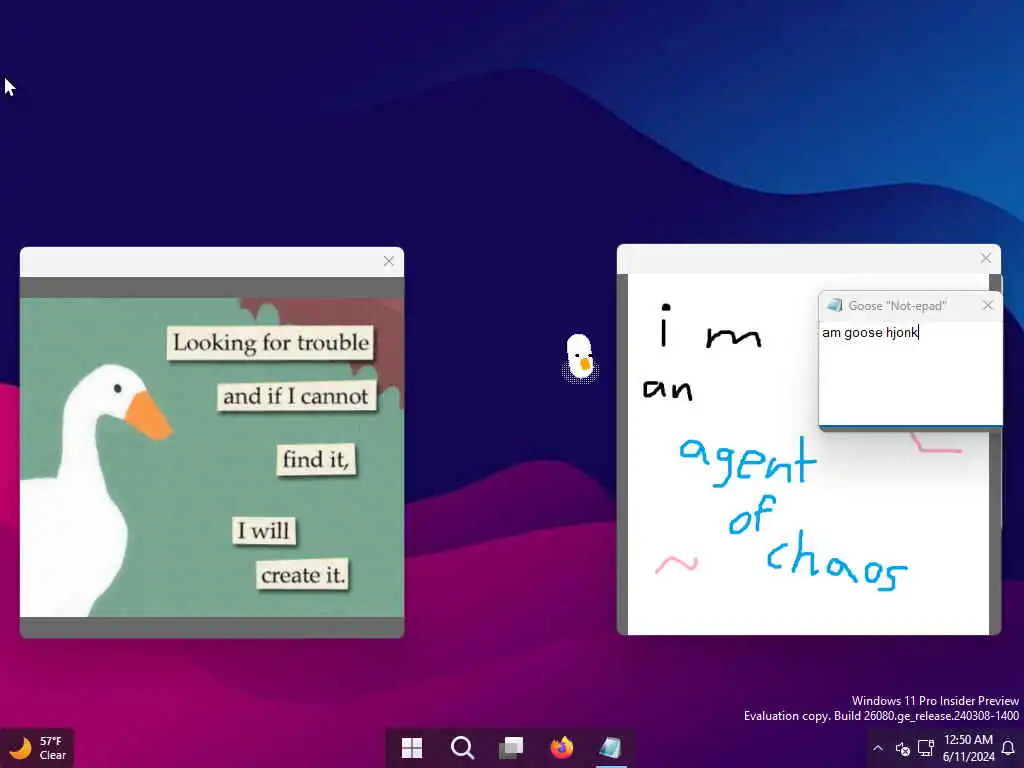This screenshot has height=768, width=1024.
Task: Click the goose walking on the desktop
Action: (579, 357)
